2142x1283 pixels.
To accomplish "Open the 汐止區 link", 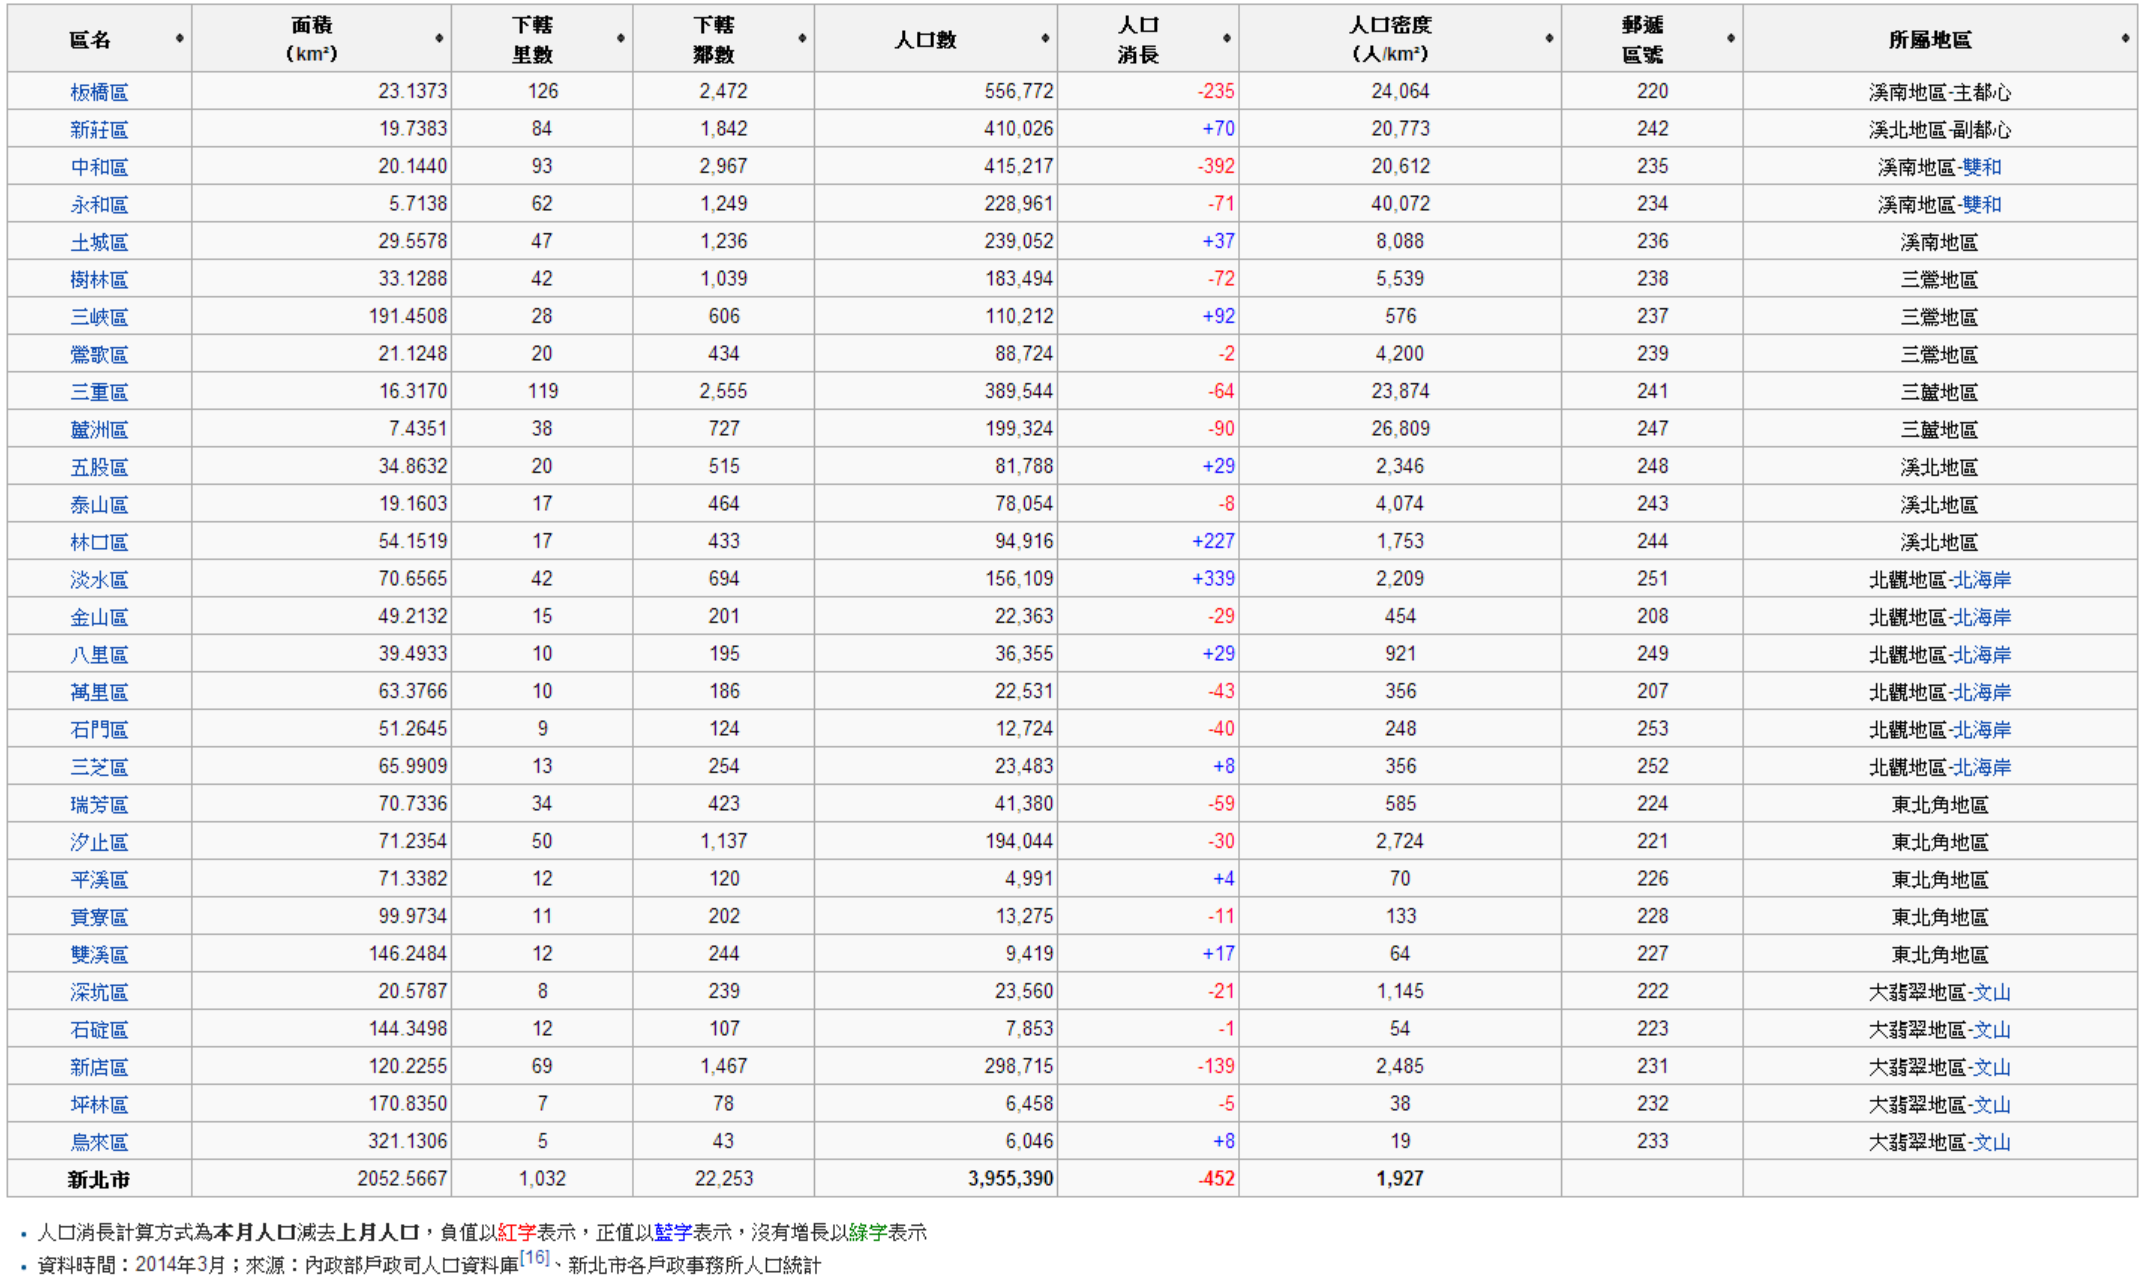I will (99, 842).
